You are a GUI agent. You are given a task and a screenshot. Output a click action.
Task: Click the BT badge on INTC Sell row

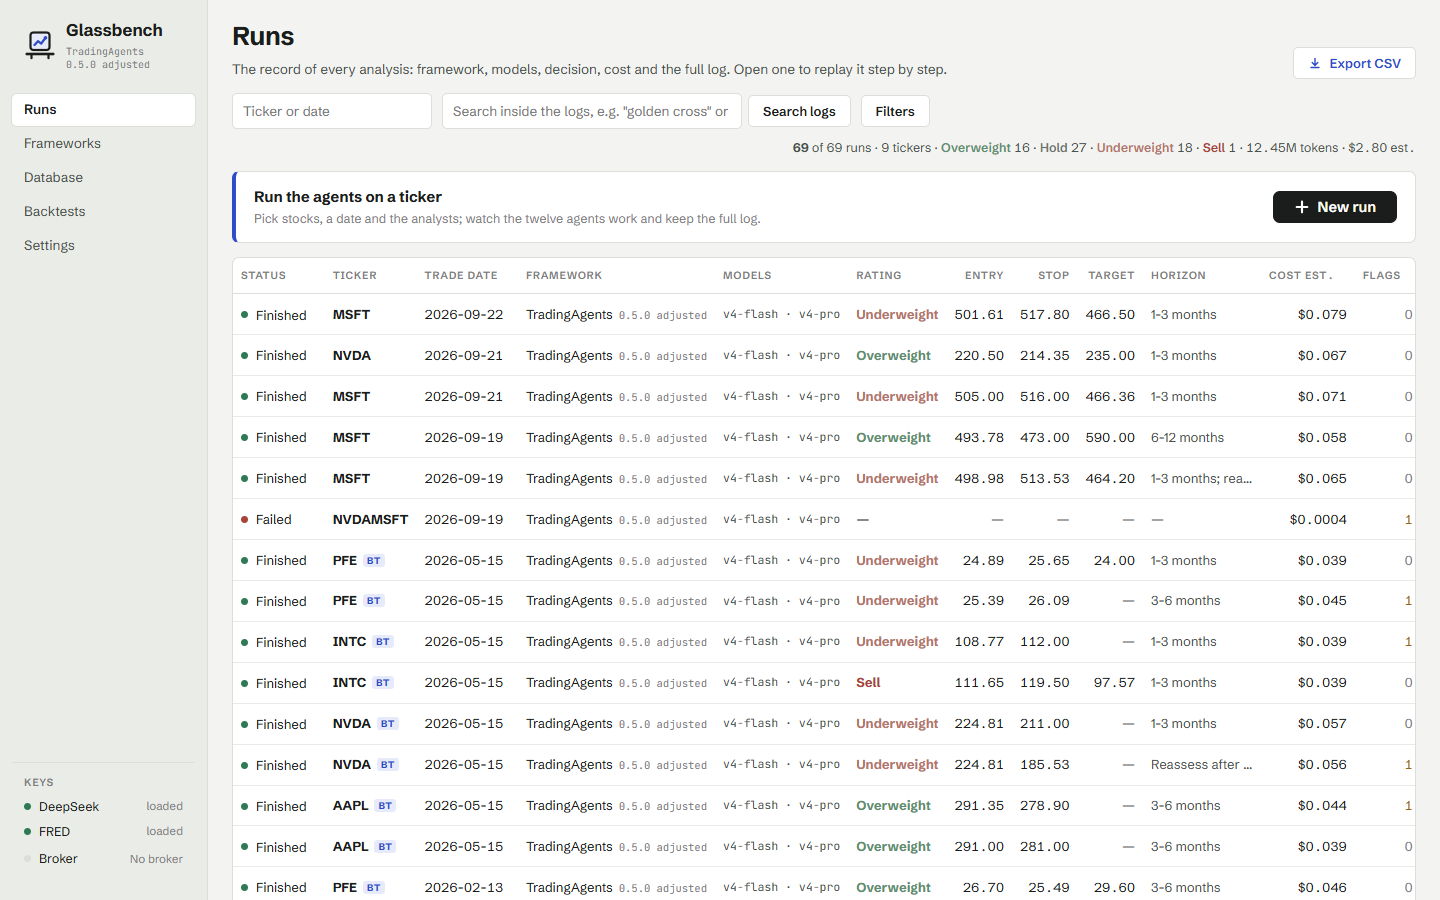383,683
